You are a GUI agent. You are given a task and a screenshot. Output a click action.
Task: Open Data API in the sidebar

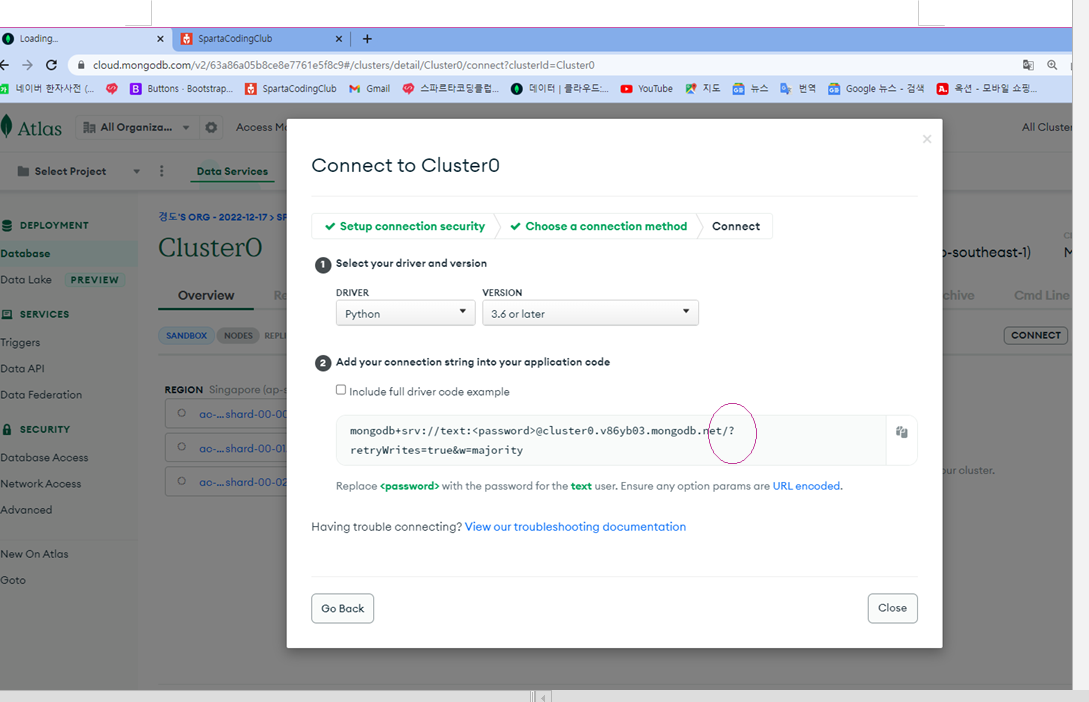click(22, 369)
